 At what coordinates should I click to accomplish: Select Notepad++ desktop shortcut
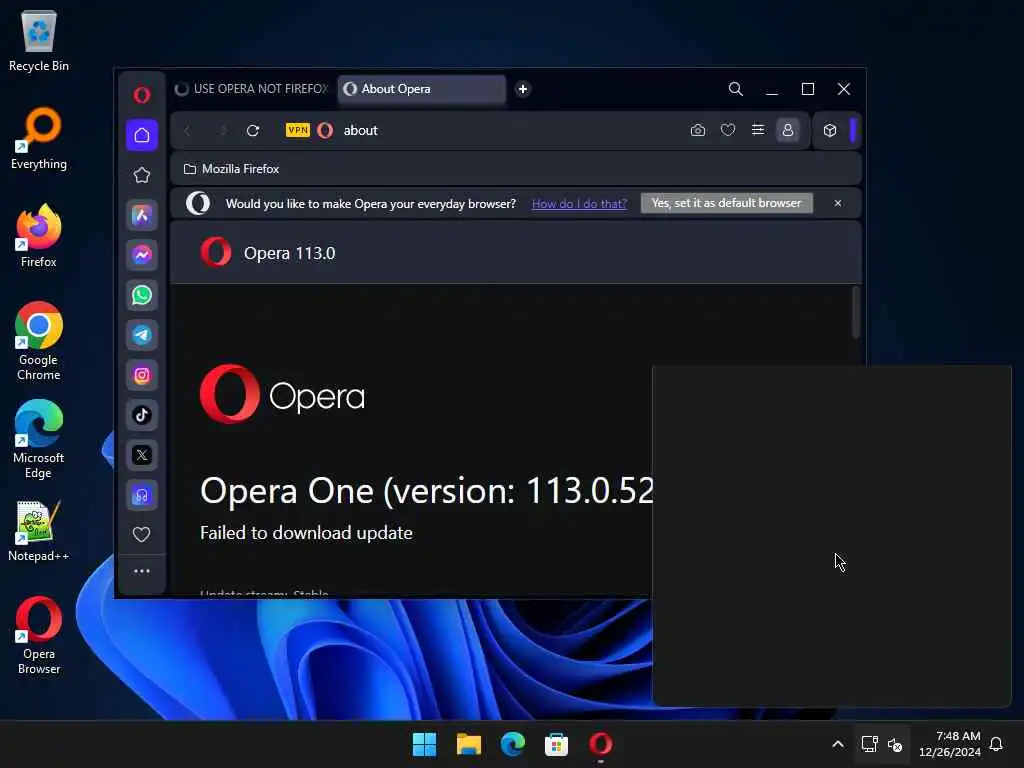(x=39, y=530)
